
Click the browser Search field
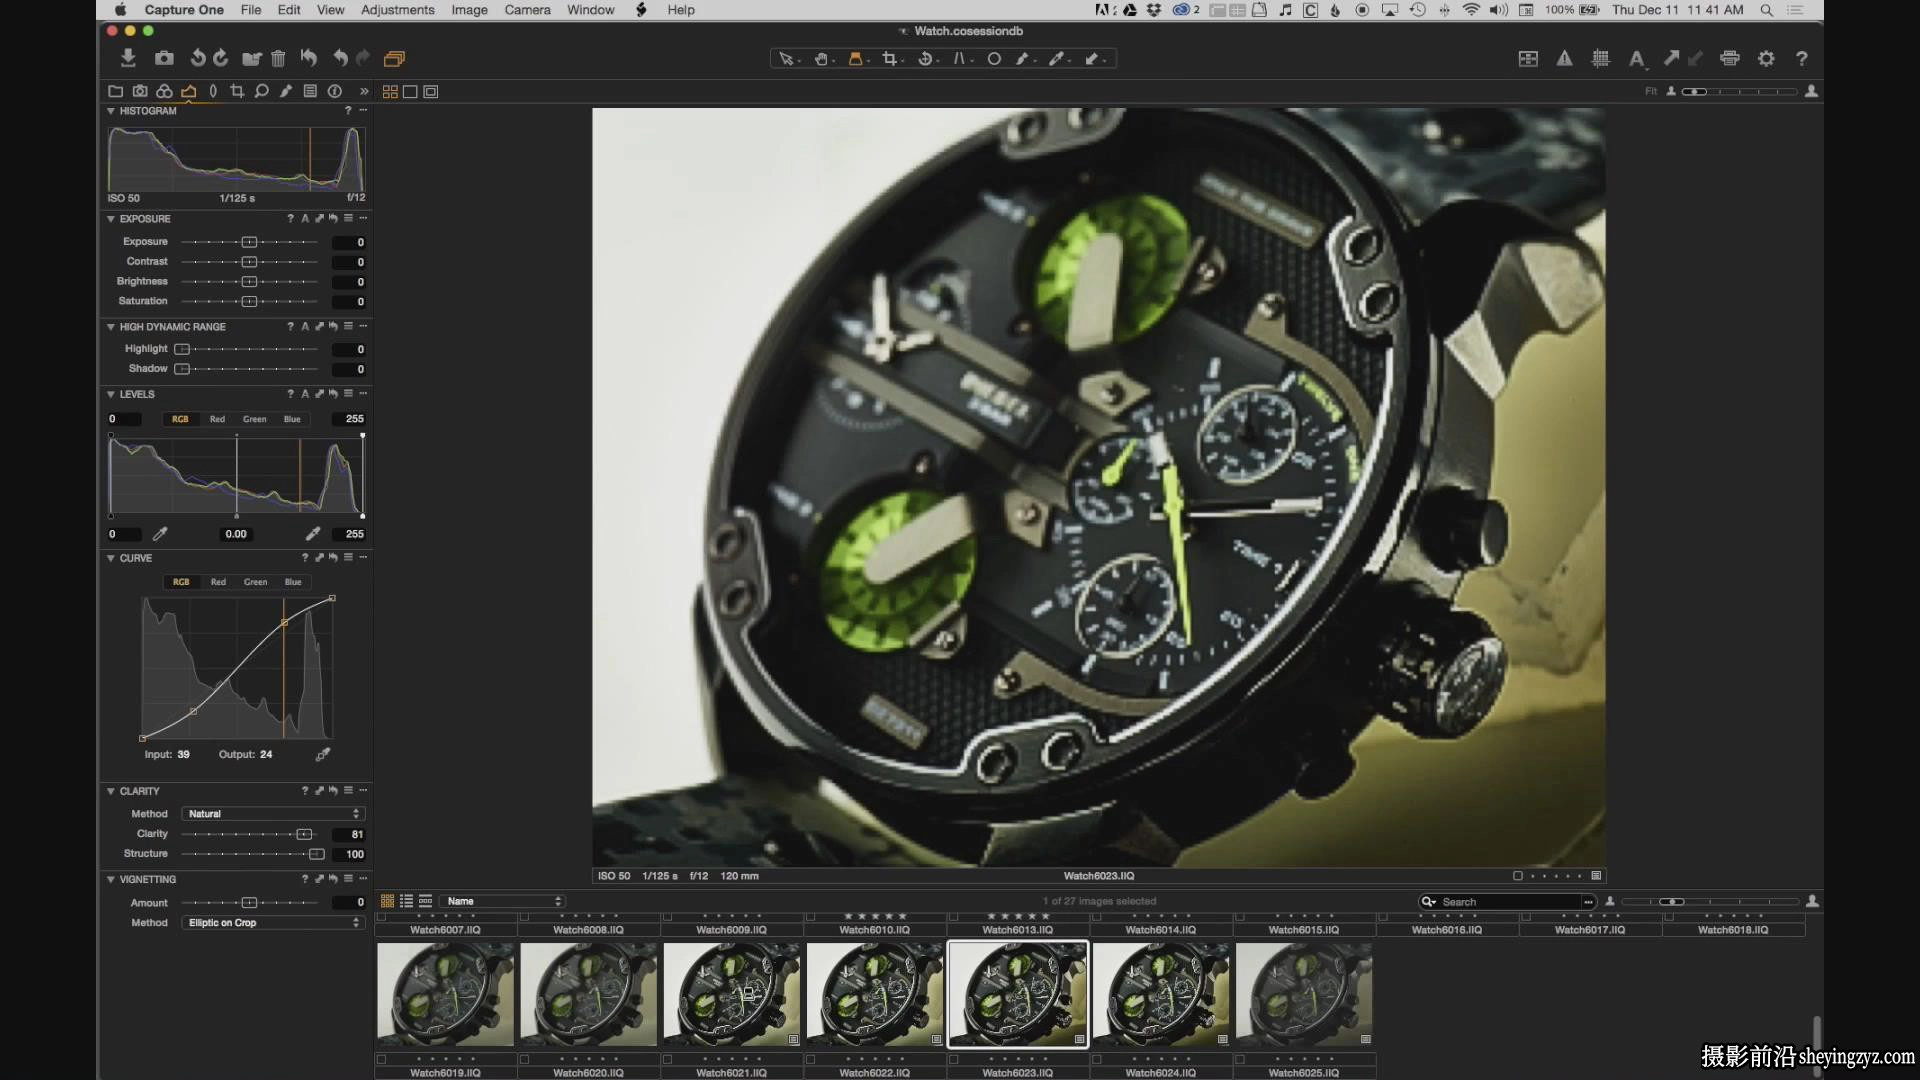coord(1507,902)
